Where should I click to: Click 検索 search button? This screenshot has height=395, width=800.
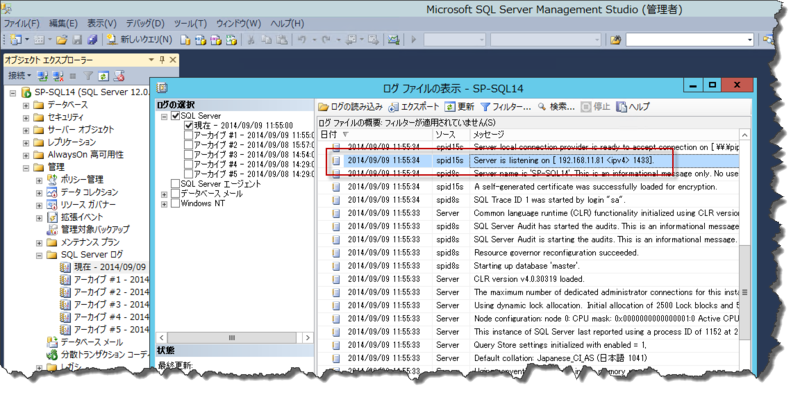pos(556,107)
